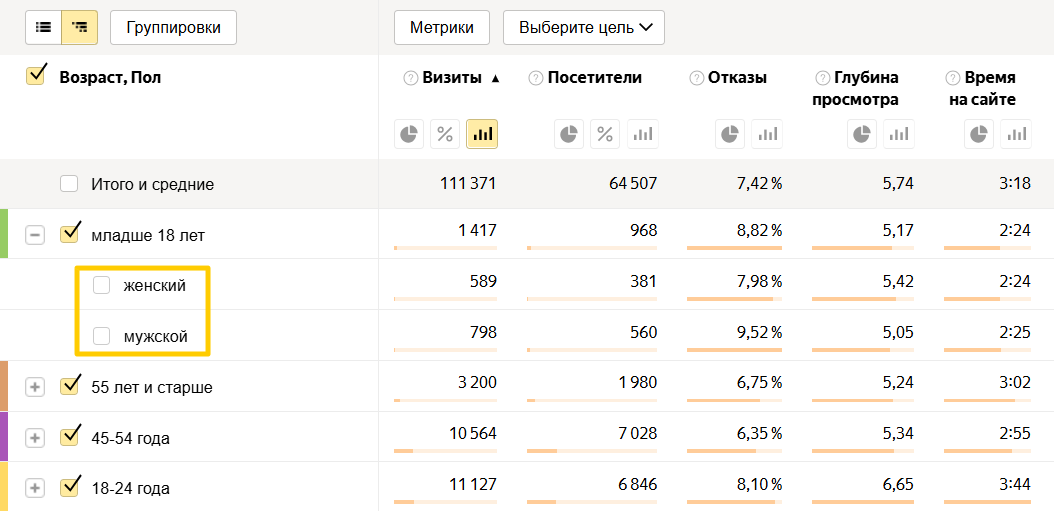The width and height of the screenshot is (1054, 511).
Task: Click purple color marker for 45-54 года
Action: (4, 437)
